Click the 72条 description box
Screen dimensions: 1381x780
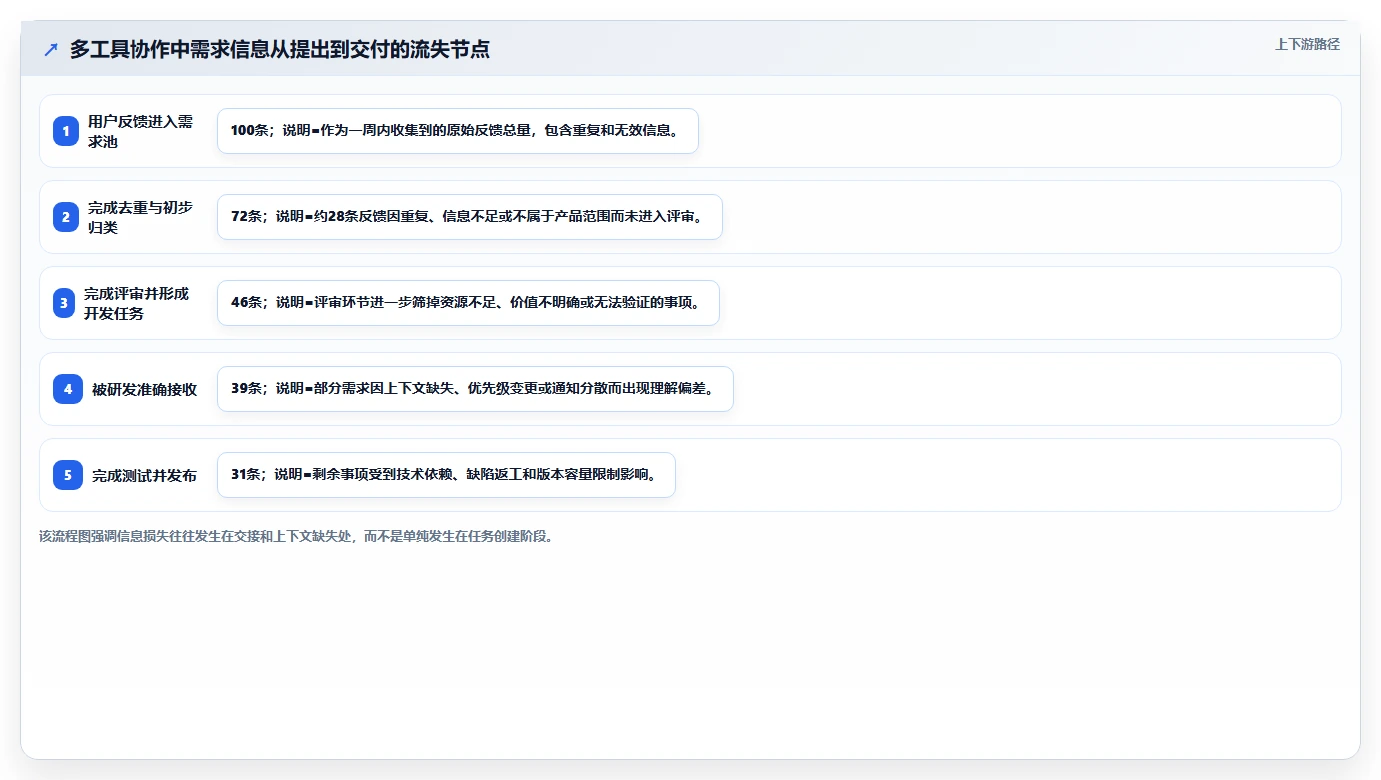click(x=470, y=217)
